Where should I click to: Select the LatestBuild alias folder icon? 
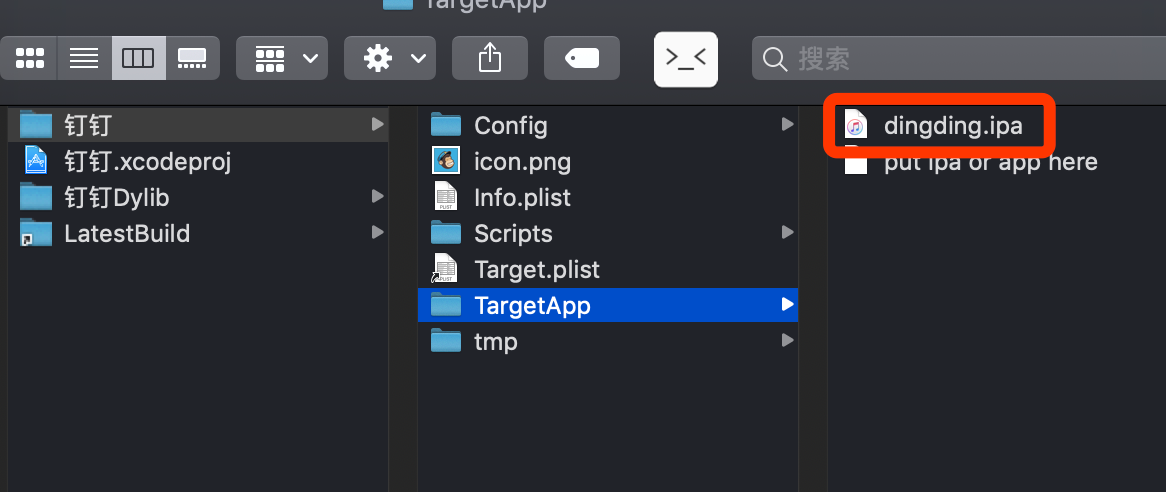click(x=36, y=233)
